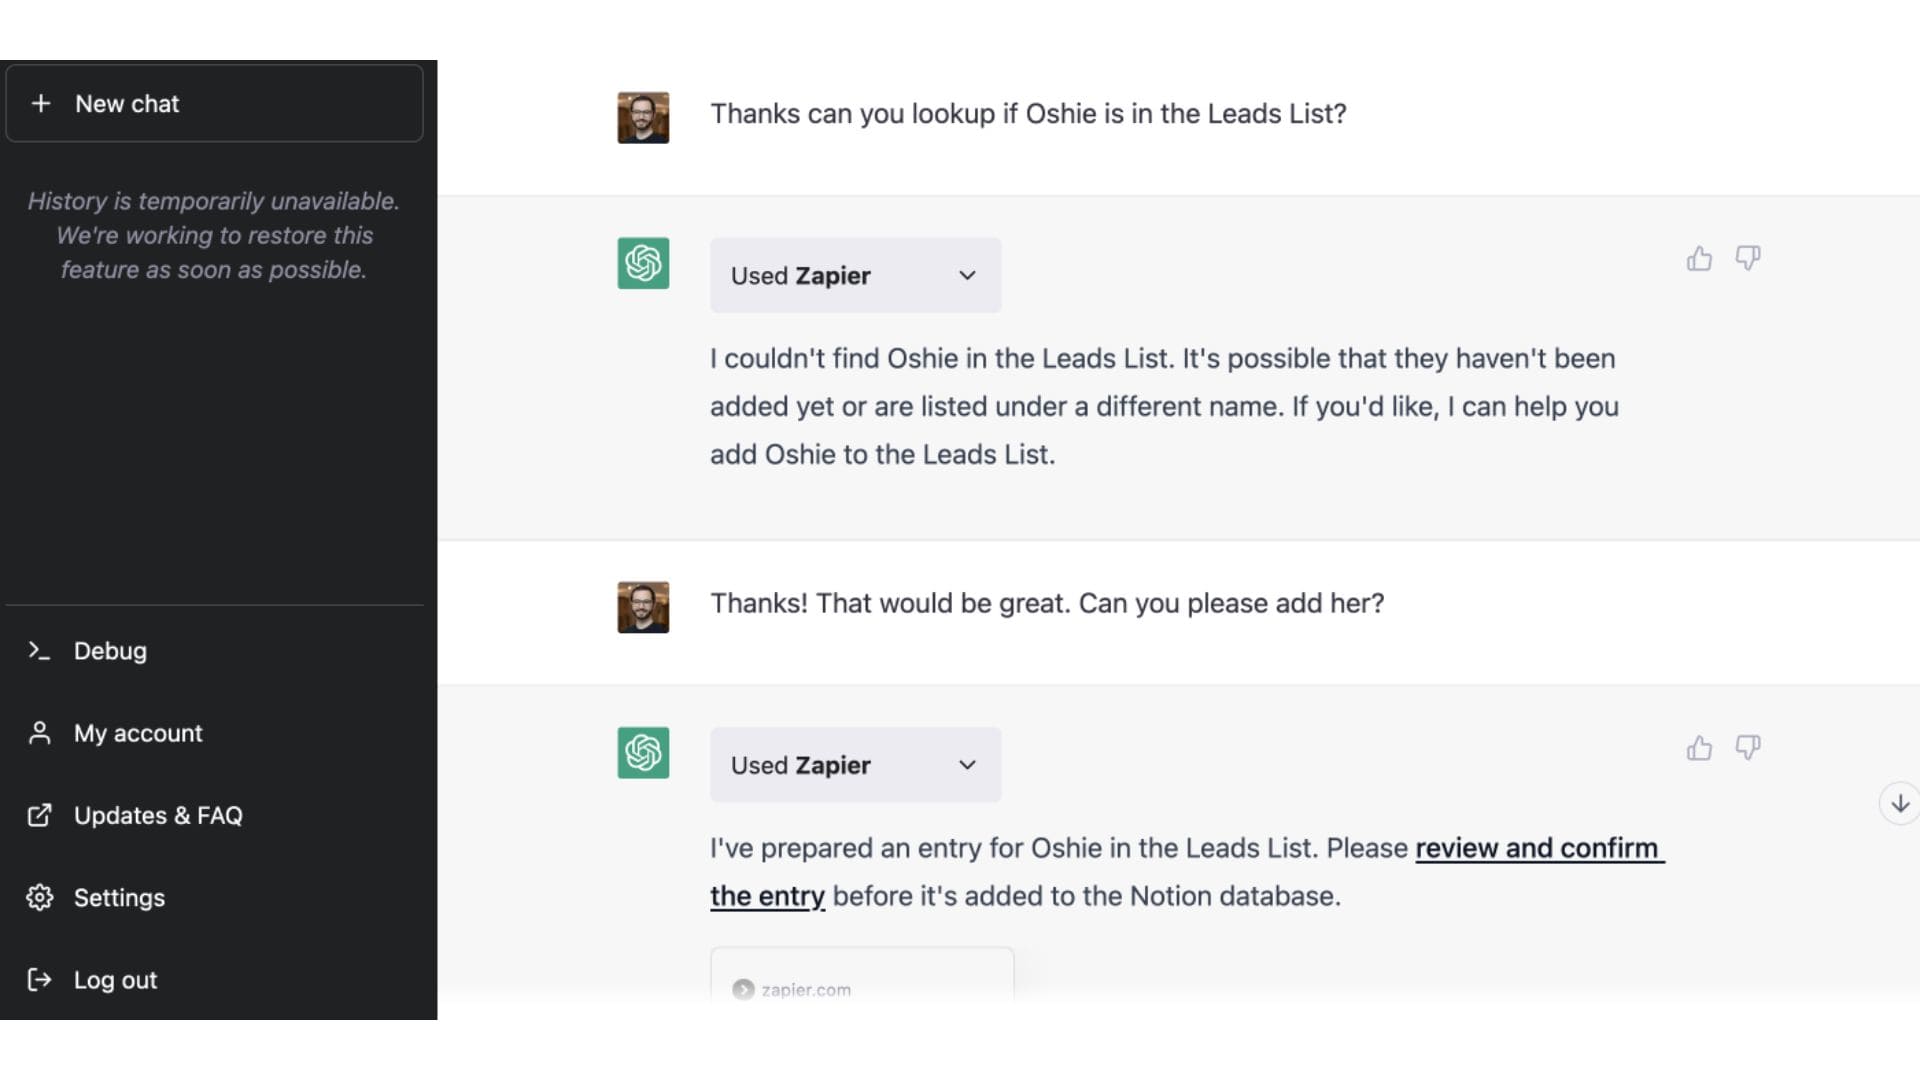Dislike the prepared entry response

(1748, 747)
